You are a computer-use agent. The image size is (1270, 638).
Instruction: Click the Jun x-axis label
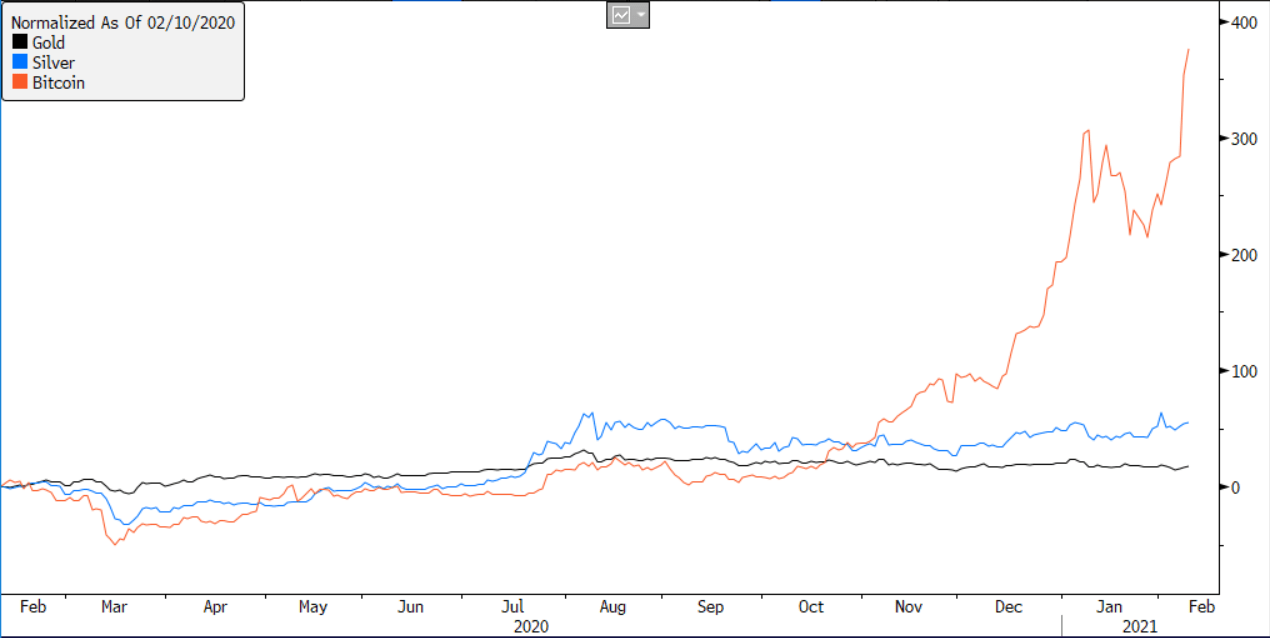tap(411, 607)
